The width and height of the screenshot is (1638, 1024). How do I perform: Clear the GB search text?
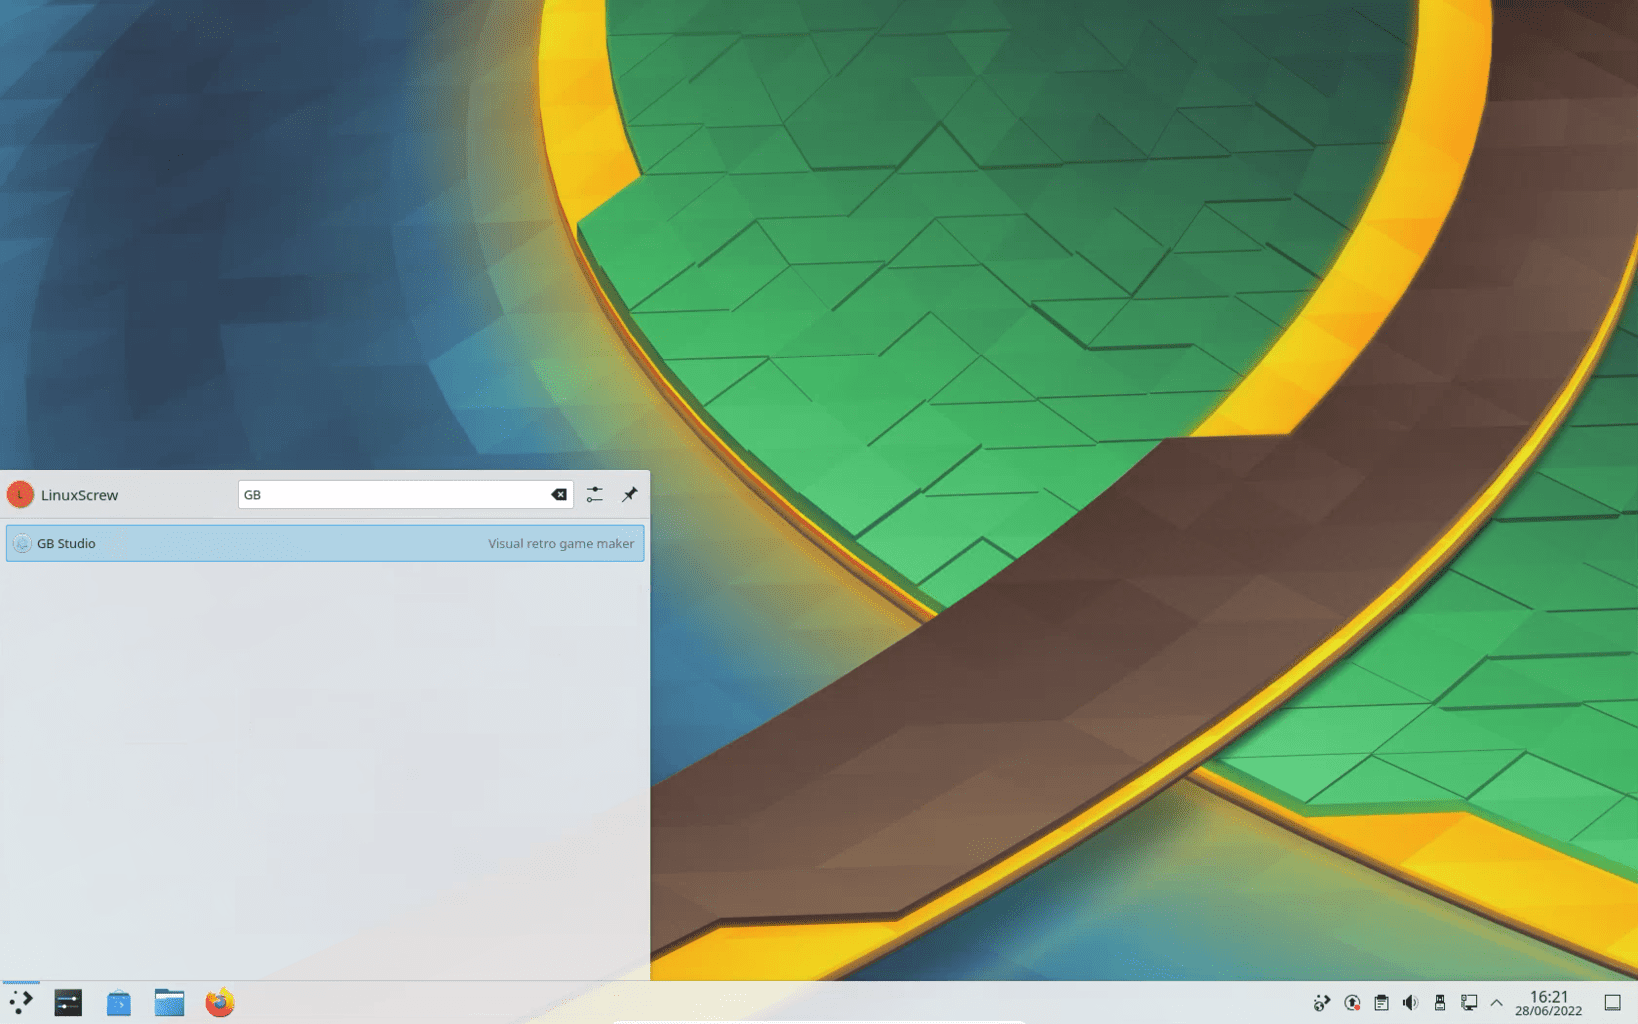pyautogui.click(x=559, y=494)
